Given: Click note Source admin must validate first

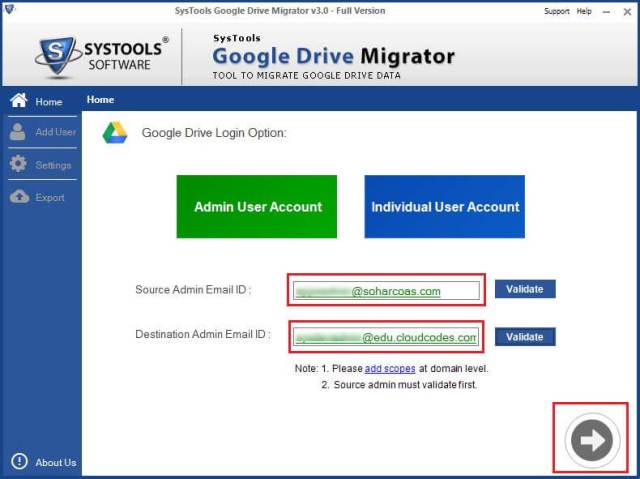Looking at the screenshot, I should click(405, 385).
